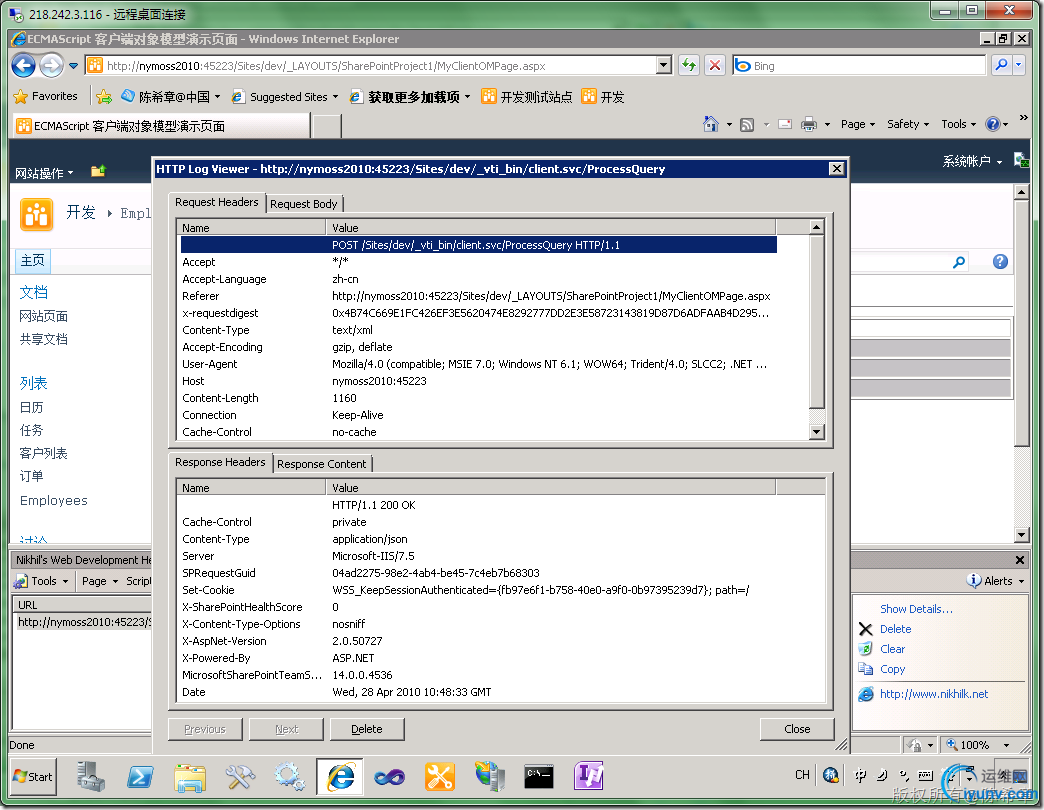Image resolution: width=1044 pixels, height=810 pixels.
Task: Open Internet Explorer taskbar icon
Action: click(x=340, y=777)
